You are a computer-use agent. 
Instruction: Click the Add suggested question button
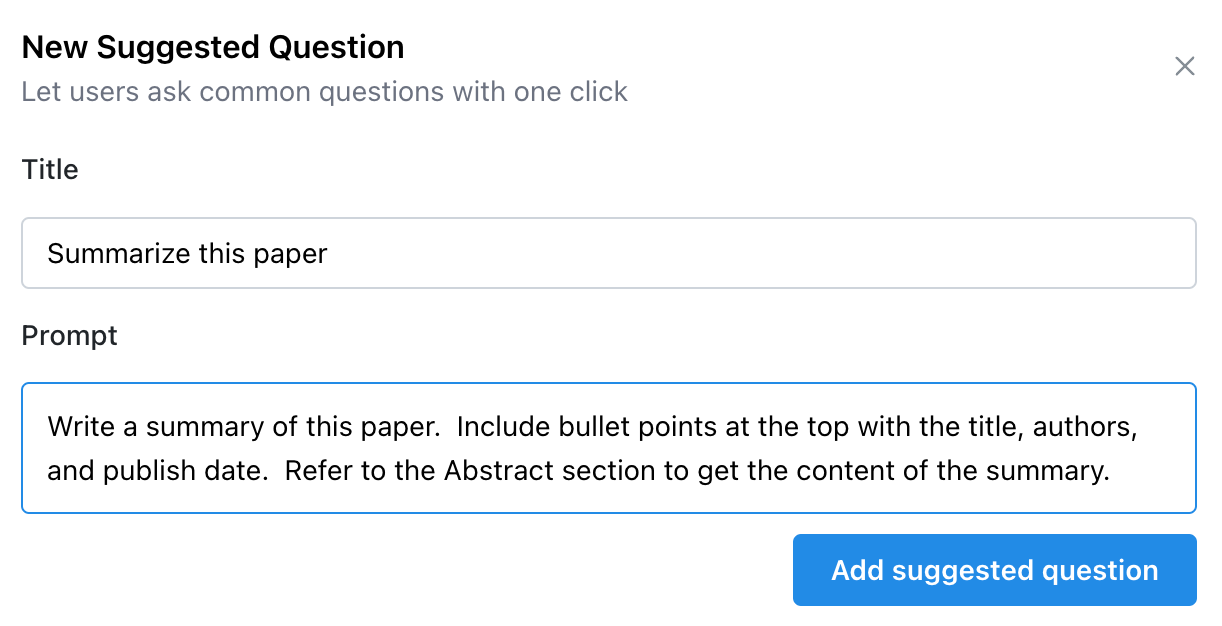point(994,570)
